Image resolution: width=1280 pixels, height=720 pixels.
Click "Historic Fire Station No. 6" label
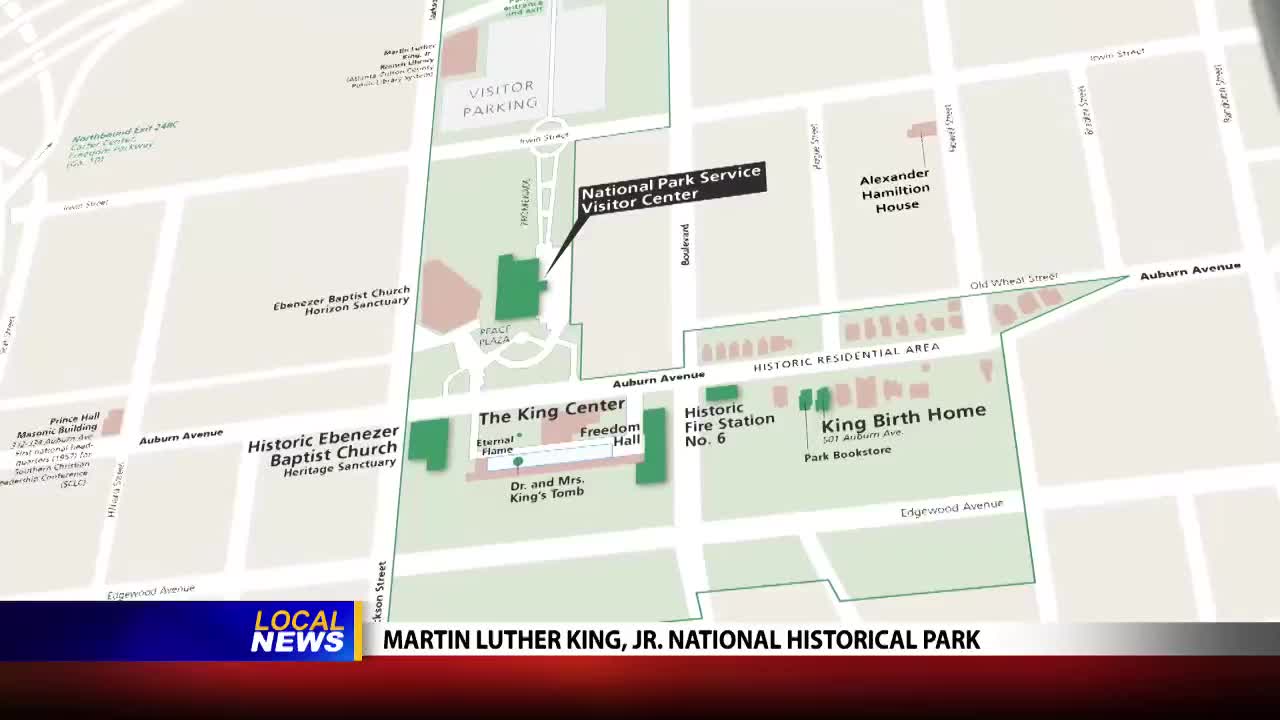729,424
